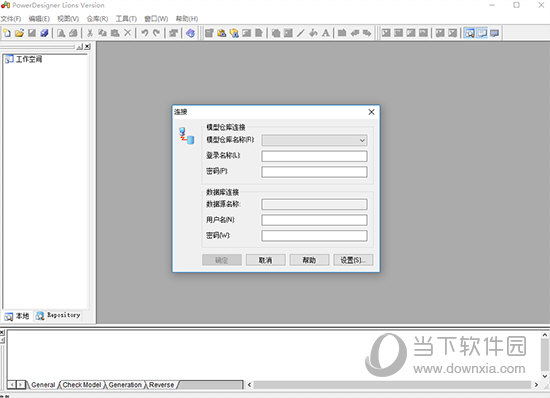Click the output horizontal scrollbar right arrow

[x=536, y=385]
